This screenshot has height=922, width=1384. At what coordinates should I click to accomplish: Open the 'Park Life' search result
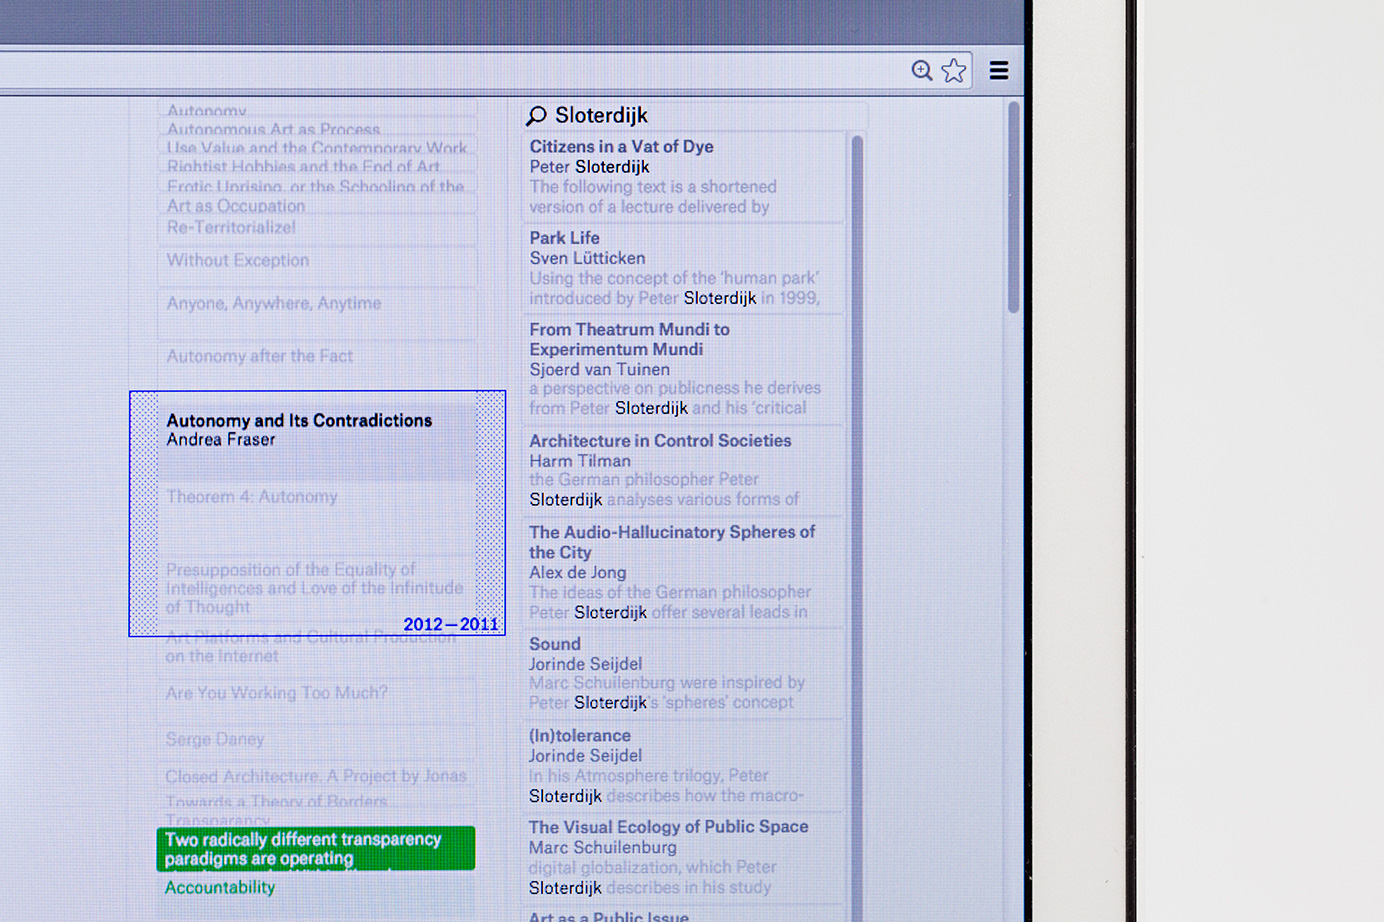[x=564, y=238]
